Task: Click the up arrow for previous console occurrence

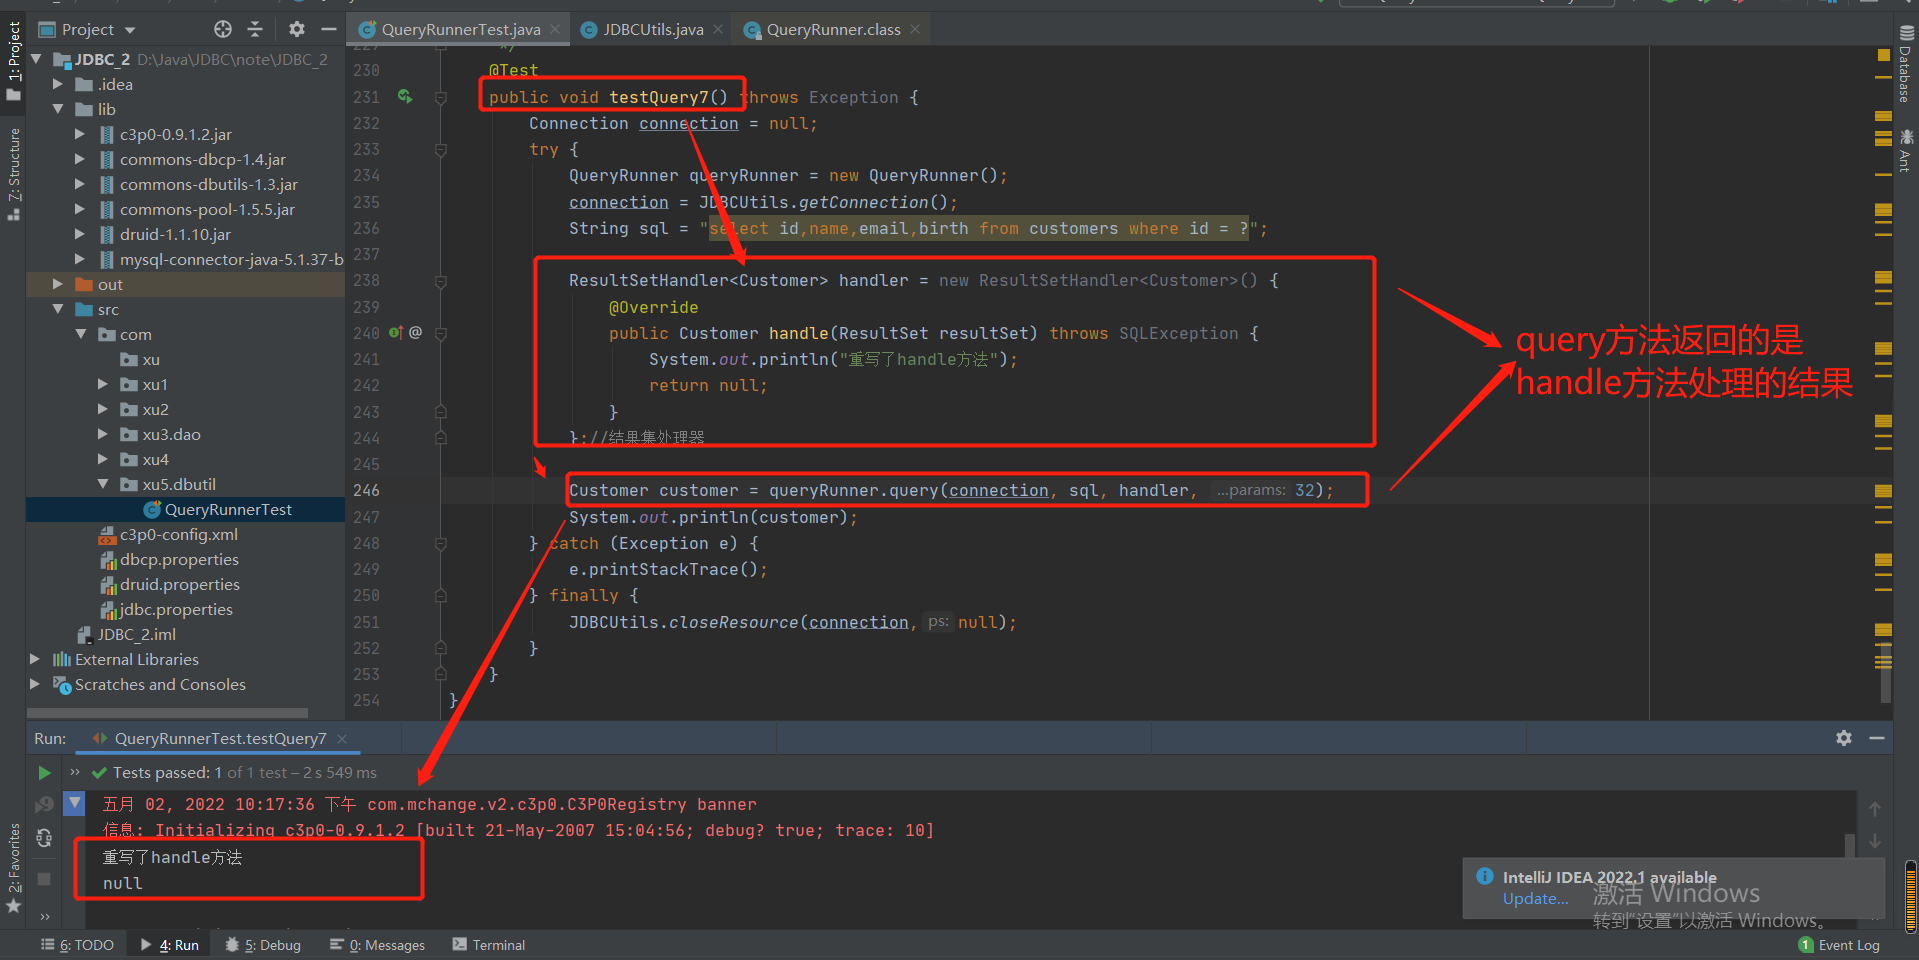Action: [x=1875, y=809]
